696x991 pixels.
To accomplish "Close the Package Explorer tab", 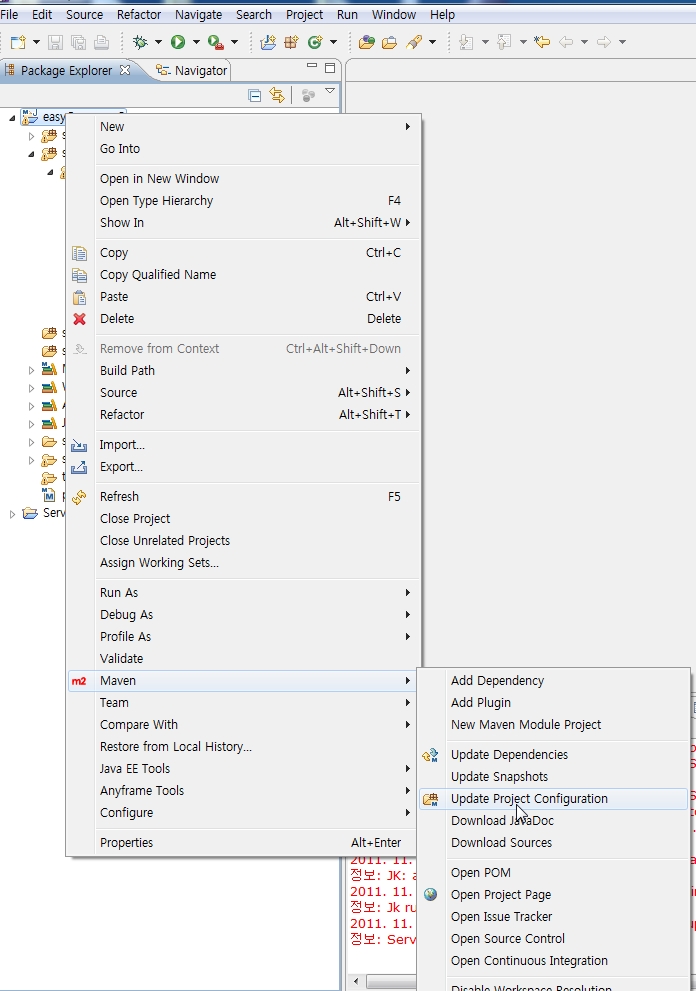I will (x=125, y=70).
